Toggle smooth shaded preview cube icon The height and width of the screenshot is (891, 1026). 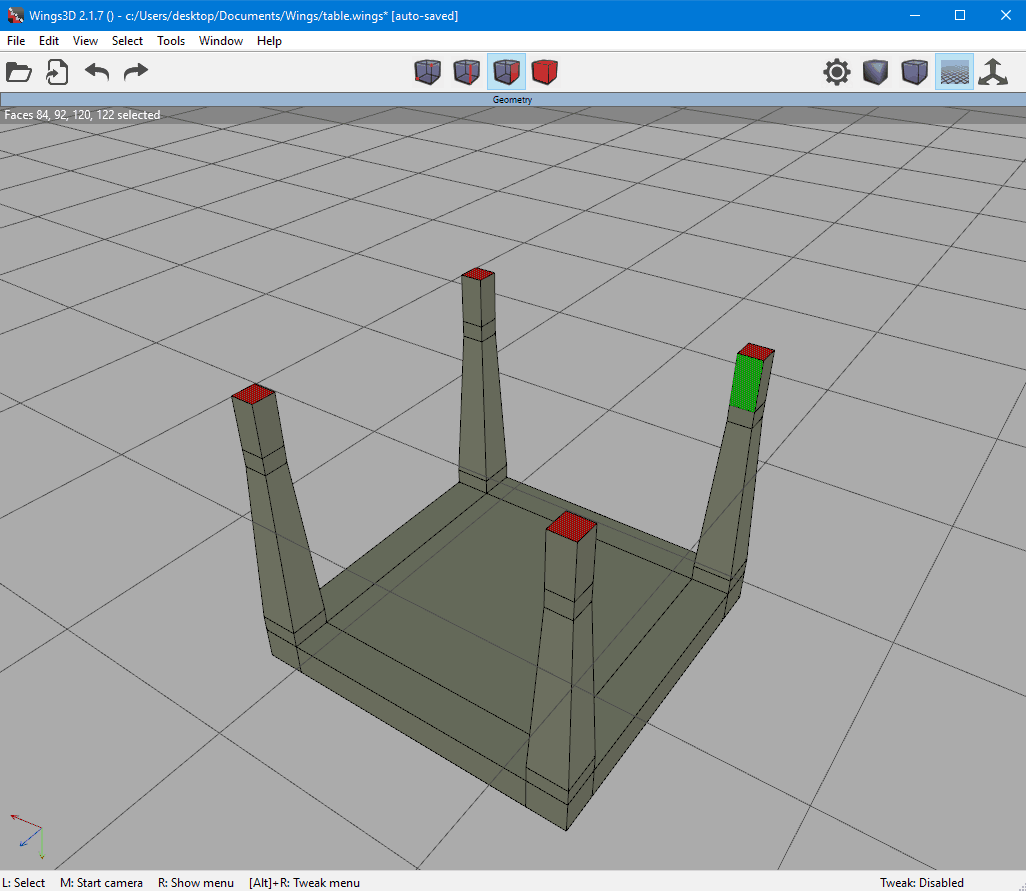click(876, 72)
